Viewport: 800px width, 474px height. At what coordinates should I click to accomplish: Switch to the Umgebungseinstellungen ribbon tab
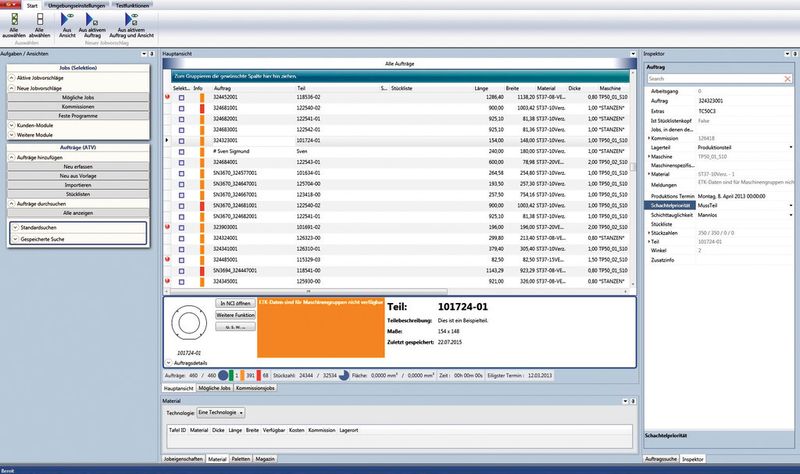(x=77, y=5)
